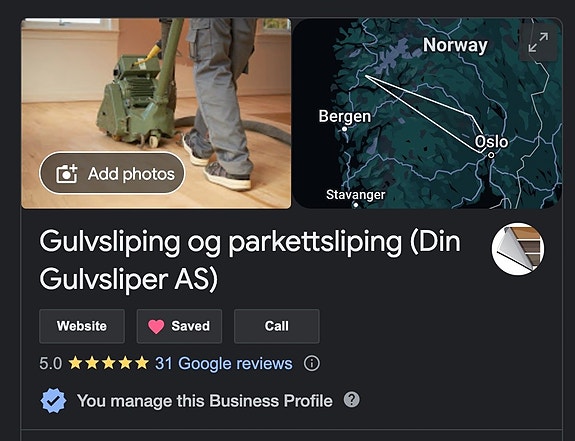This screenshot has width=575, height=441.
Task: Open the business Website button
Action: 82,326
